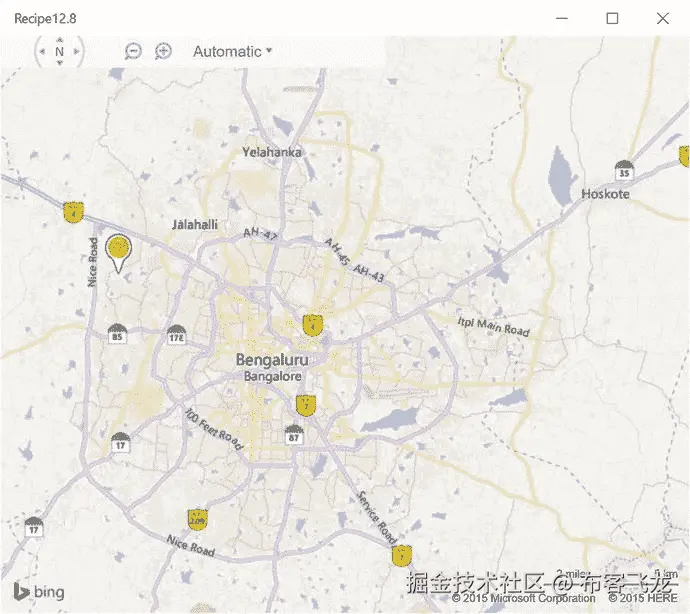This screenshot has height=614, width=690.
Task: Click the © 2015 Microsoft Corporation text
Action: click(x=524, y=598)
